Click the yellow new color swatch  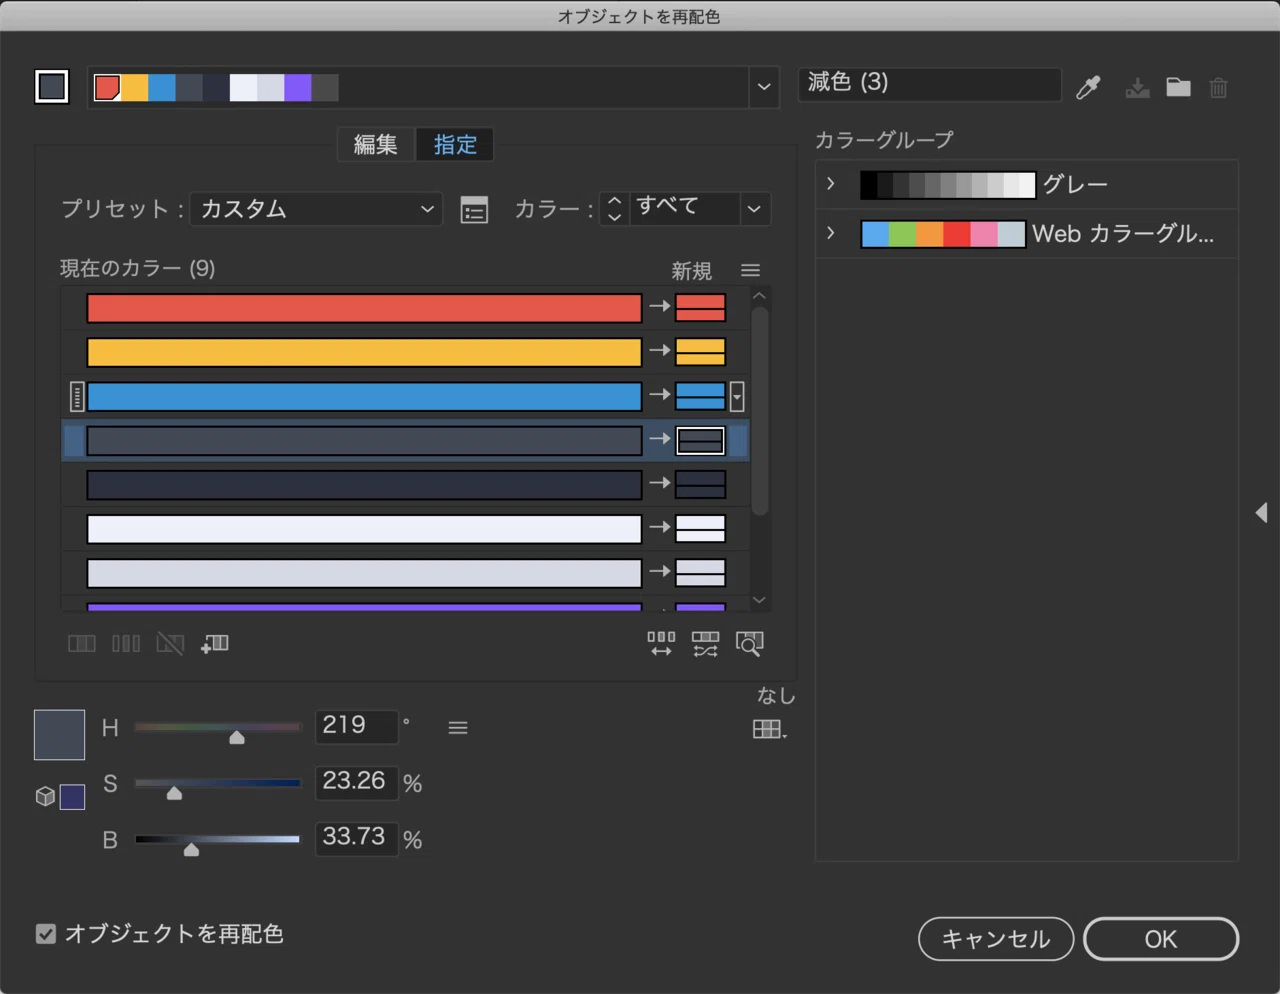700,352
